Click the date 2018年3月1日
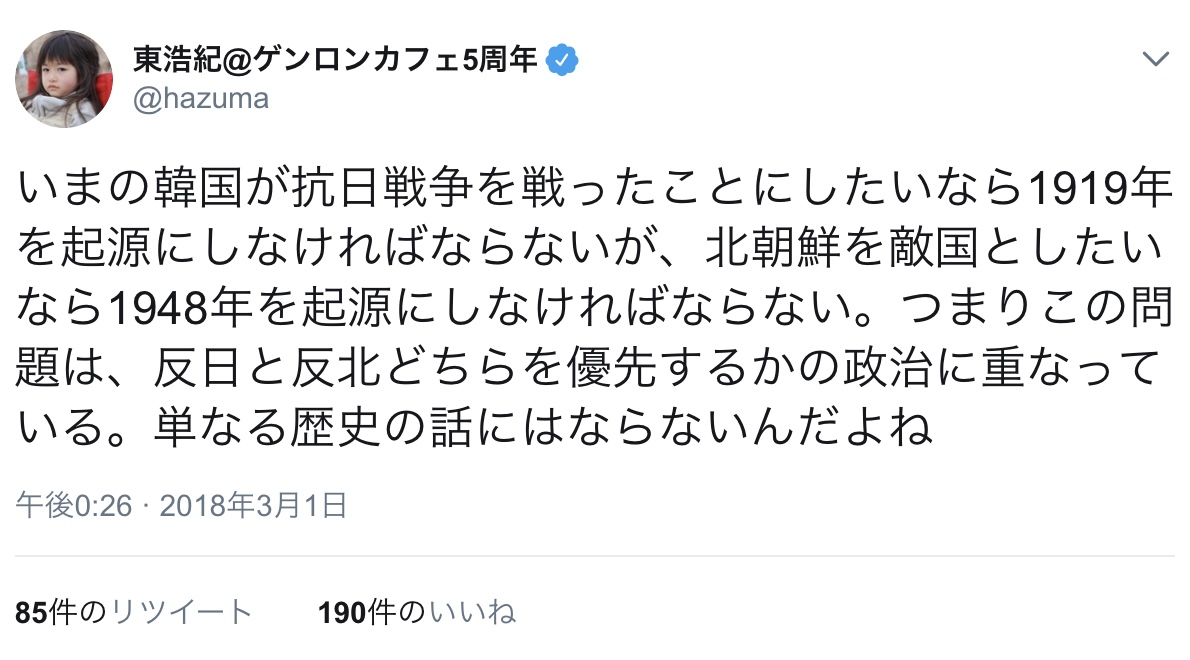 pyautogui.click(x=252, y=506)
